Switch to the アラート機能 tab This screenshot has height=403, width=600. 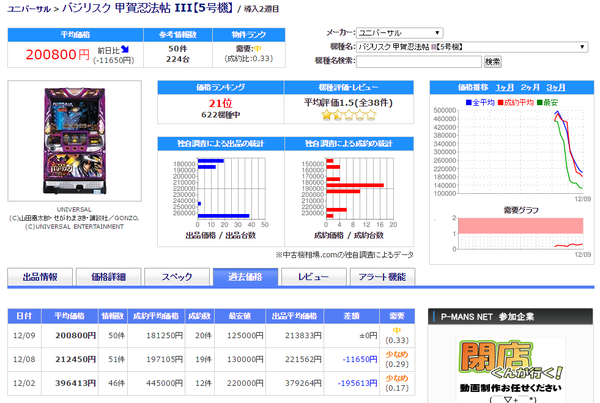(x=382, y=277)
